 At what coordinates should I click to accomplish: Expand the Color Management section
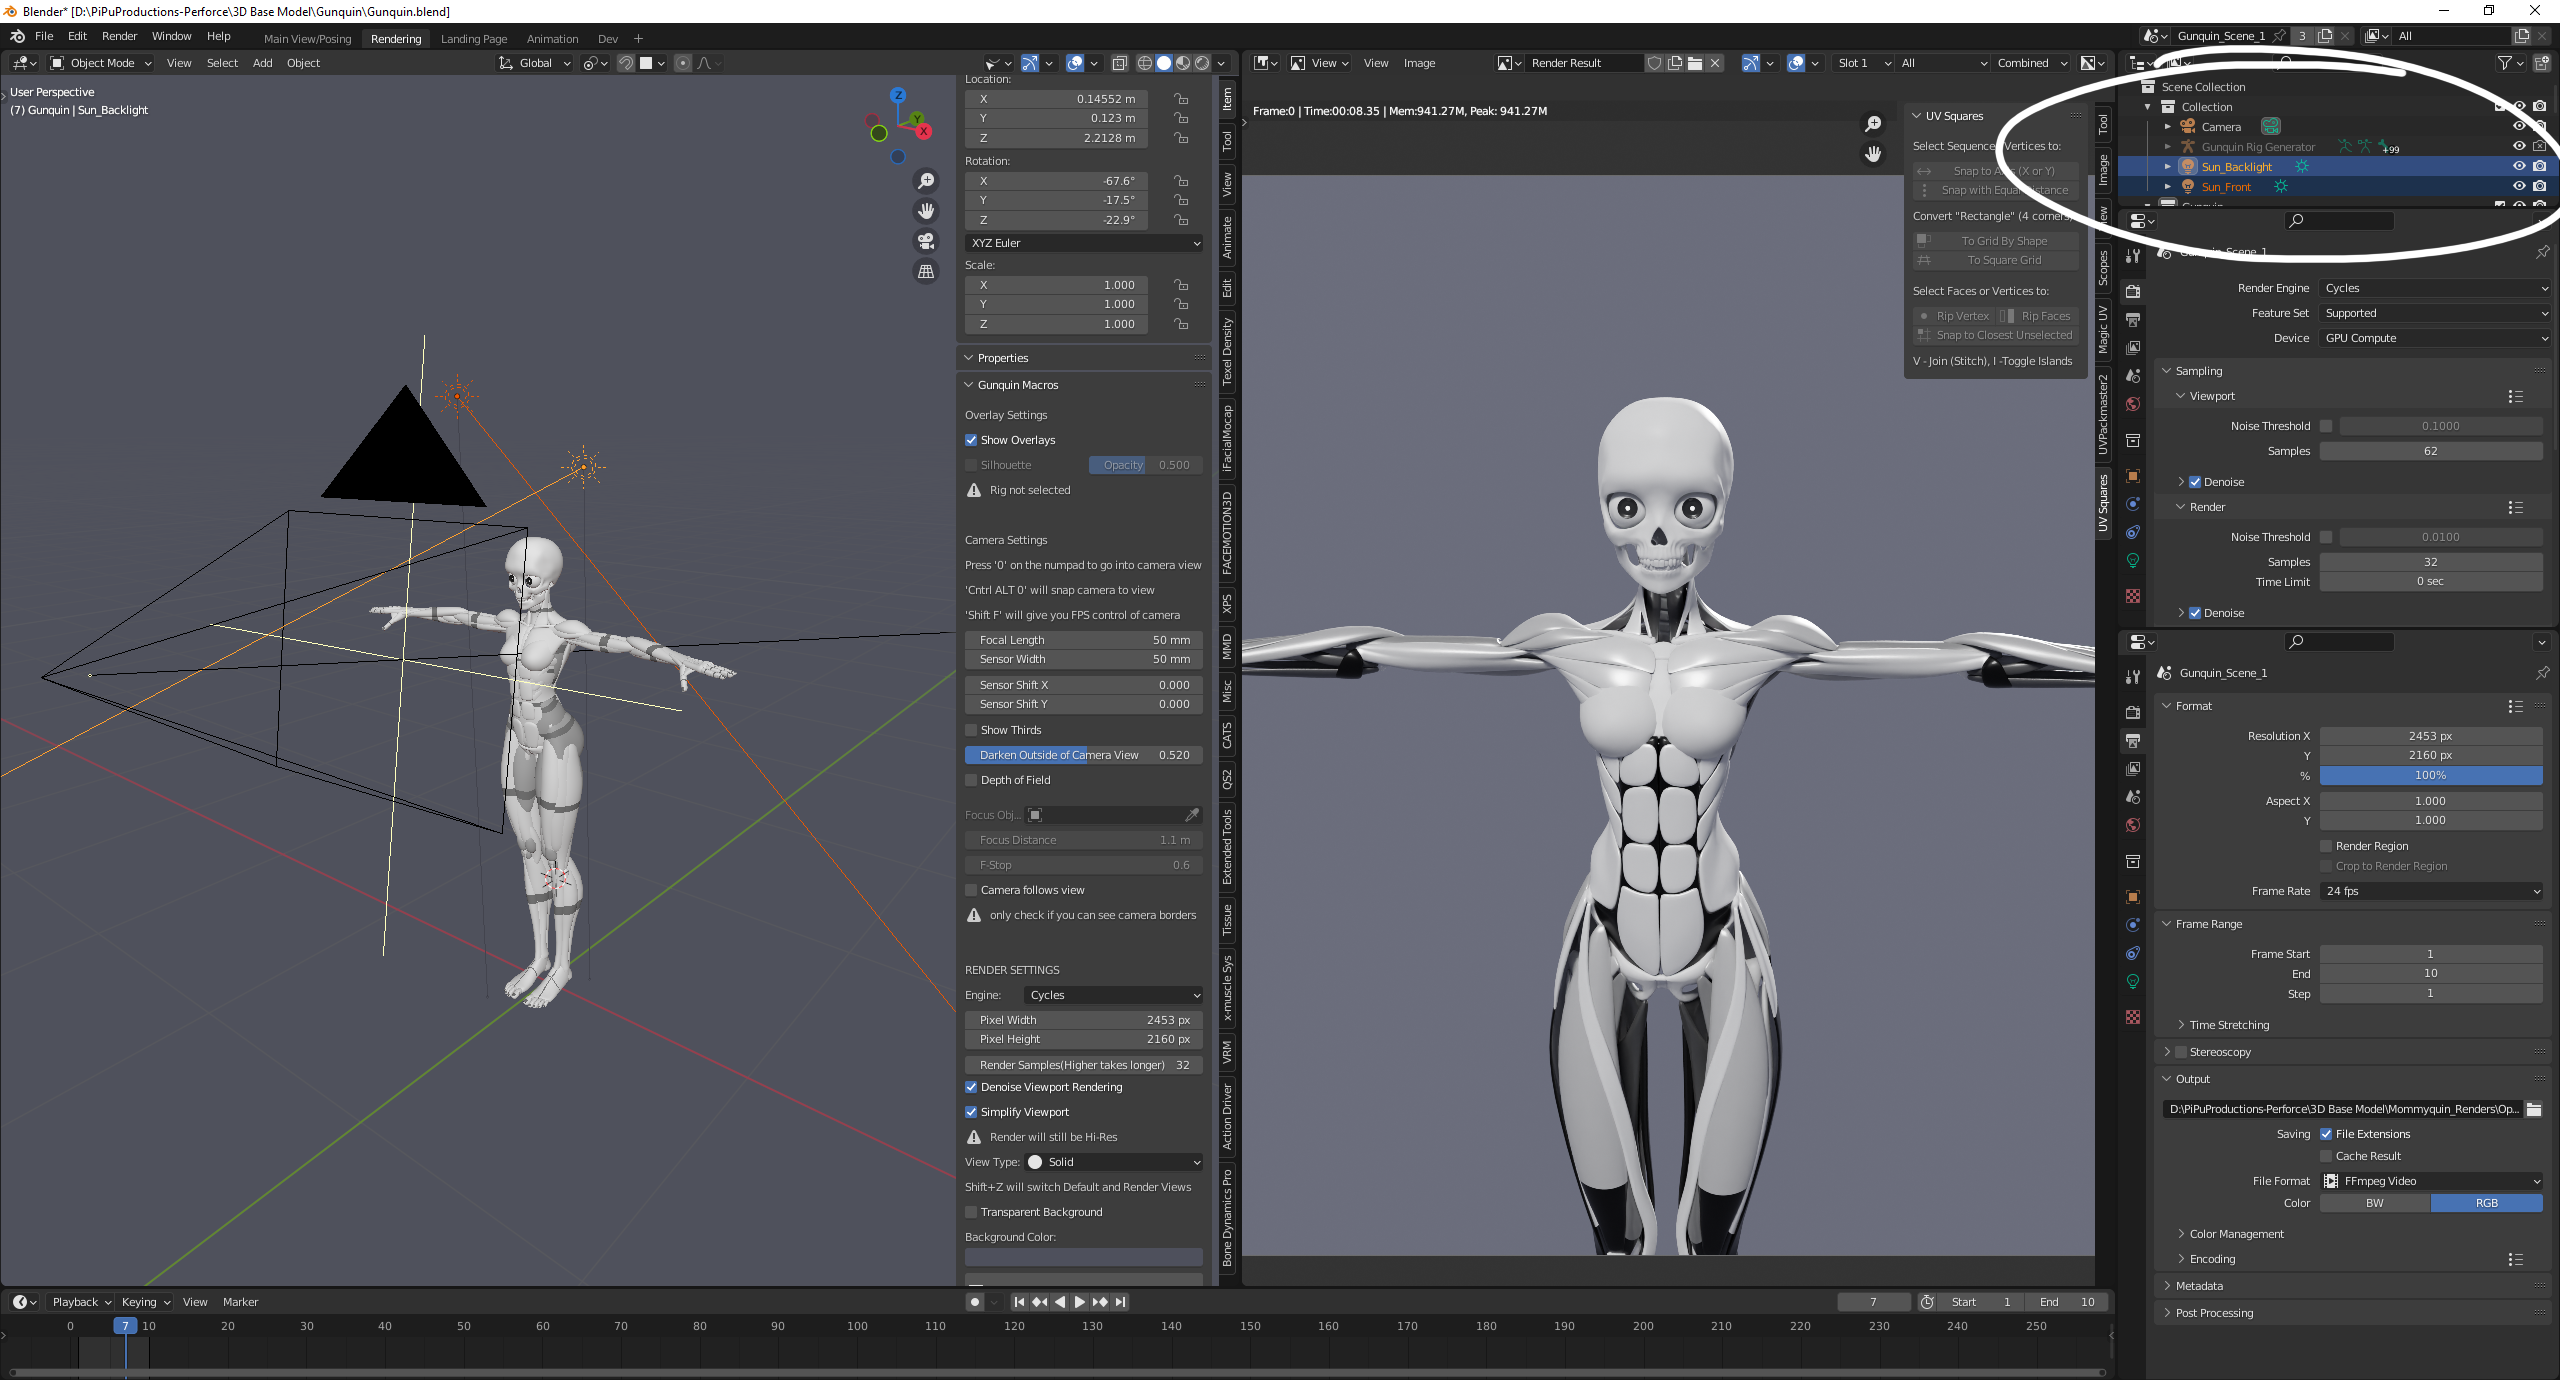pos(2236,1234)
